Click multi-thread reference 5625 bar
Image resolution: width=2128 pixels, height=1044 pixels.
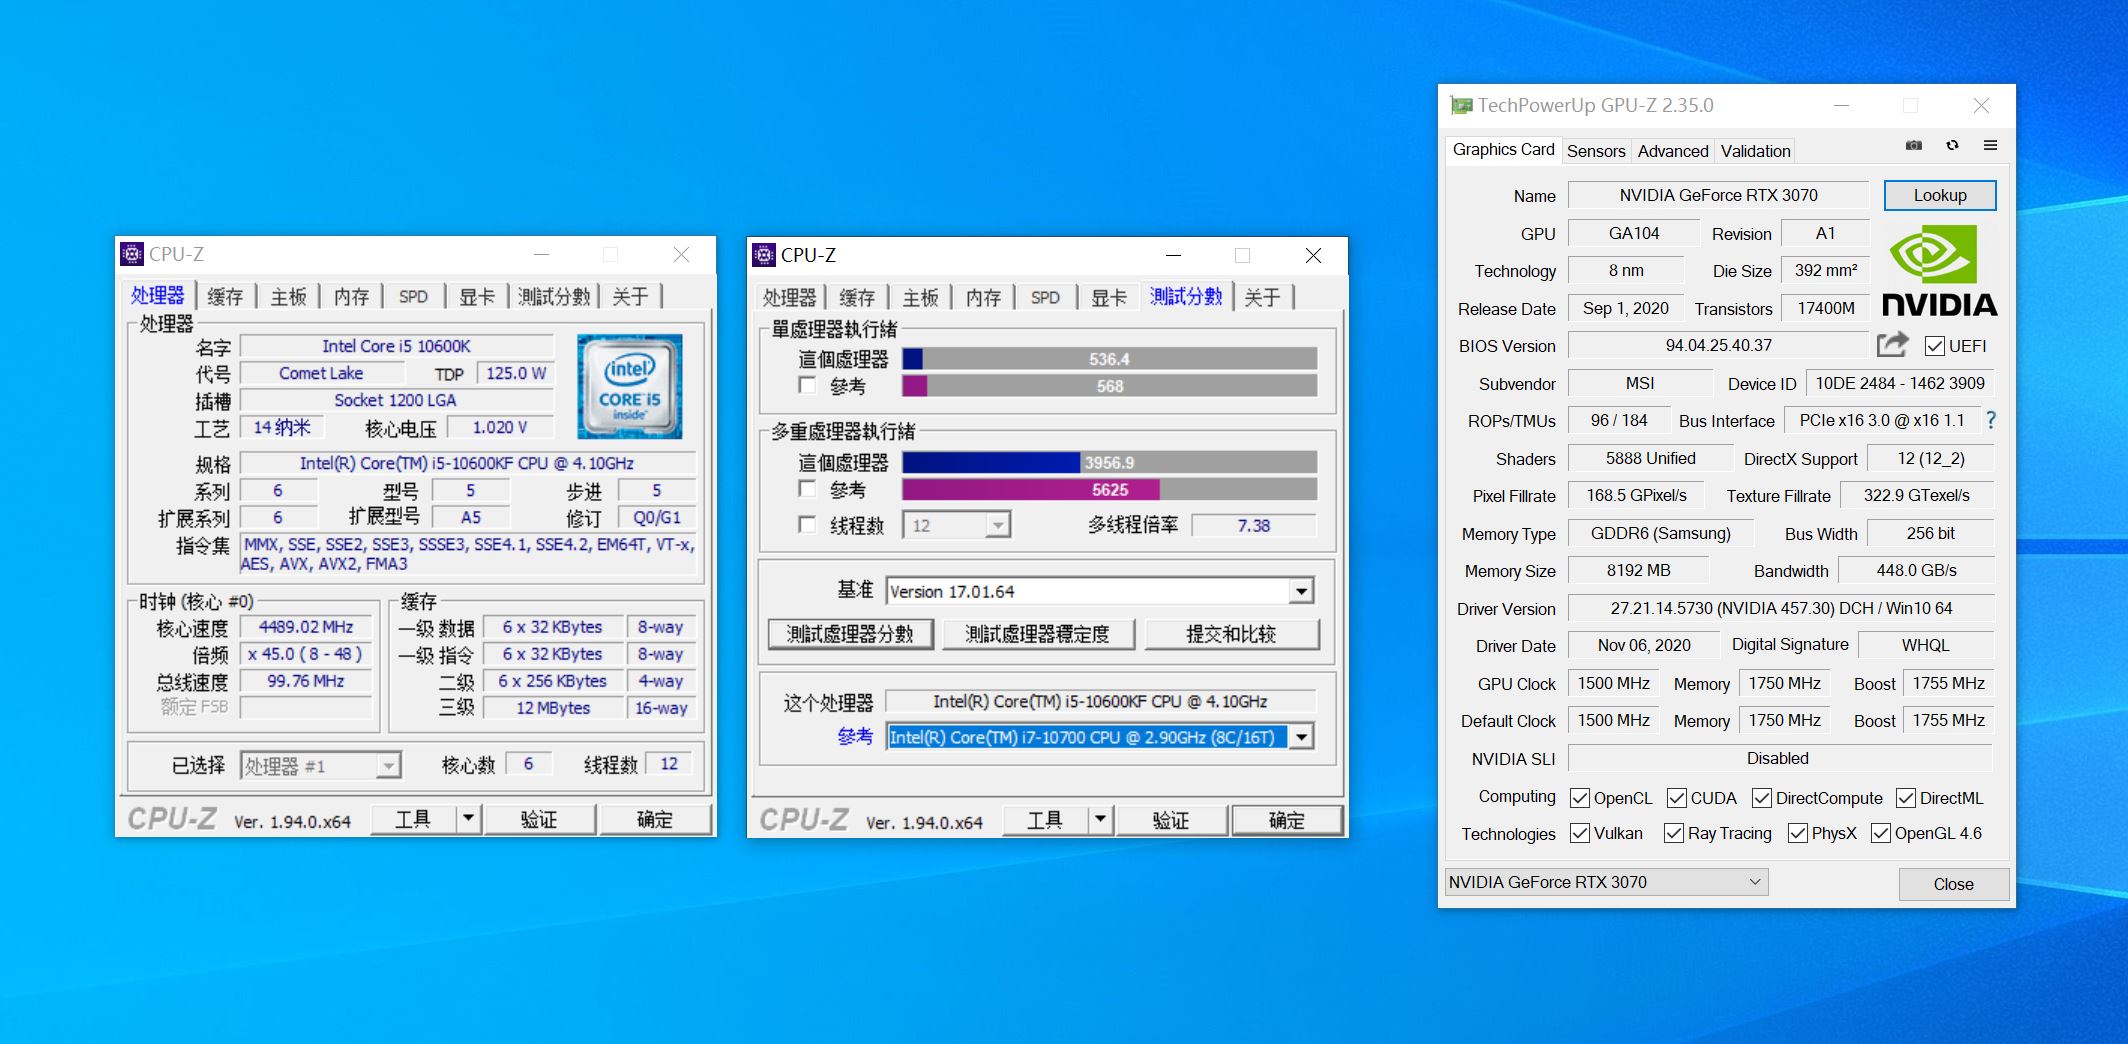pyautogui.click(x=1109, y=489)
